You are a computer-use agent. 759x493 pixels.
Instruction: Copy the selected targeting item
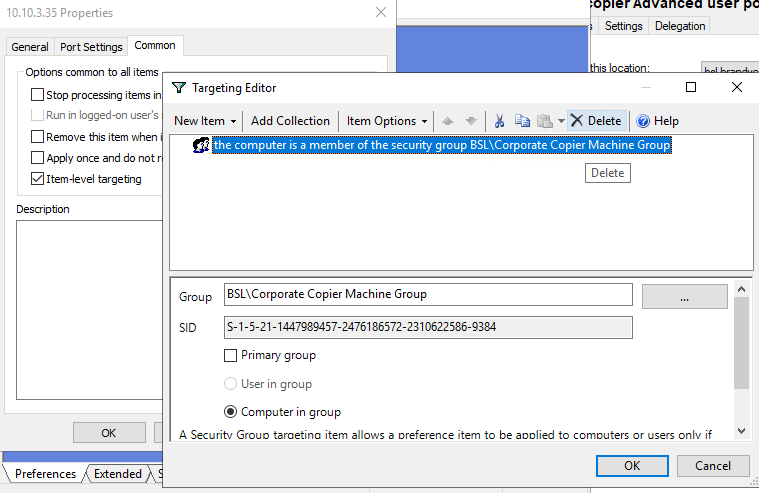coord(522,121)
